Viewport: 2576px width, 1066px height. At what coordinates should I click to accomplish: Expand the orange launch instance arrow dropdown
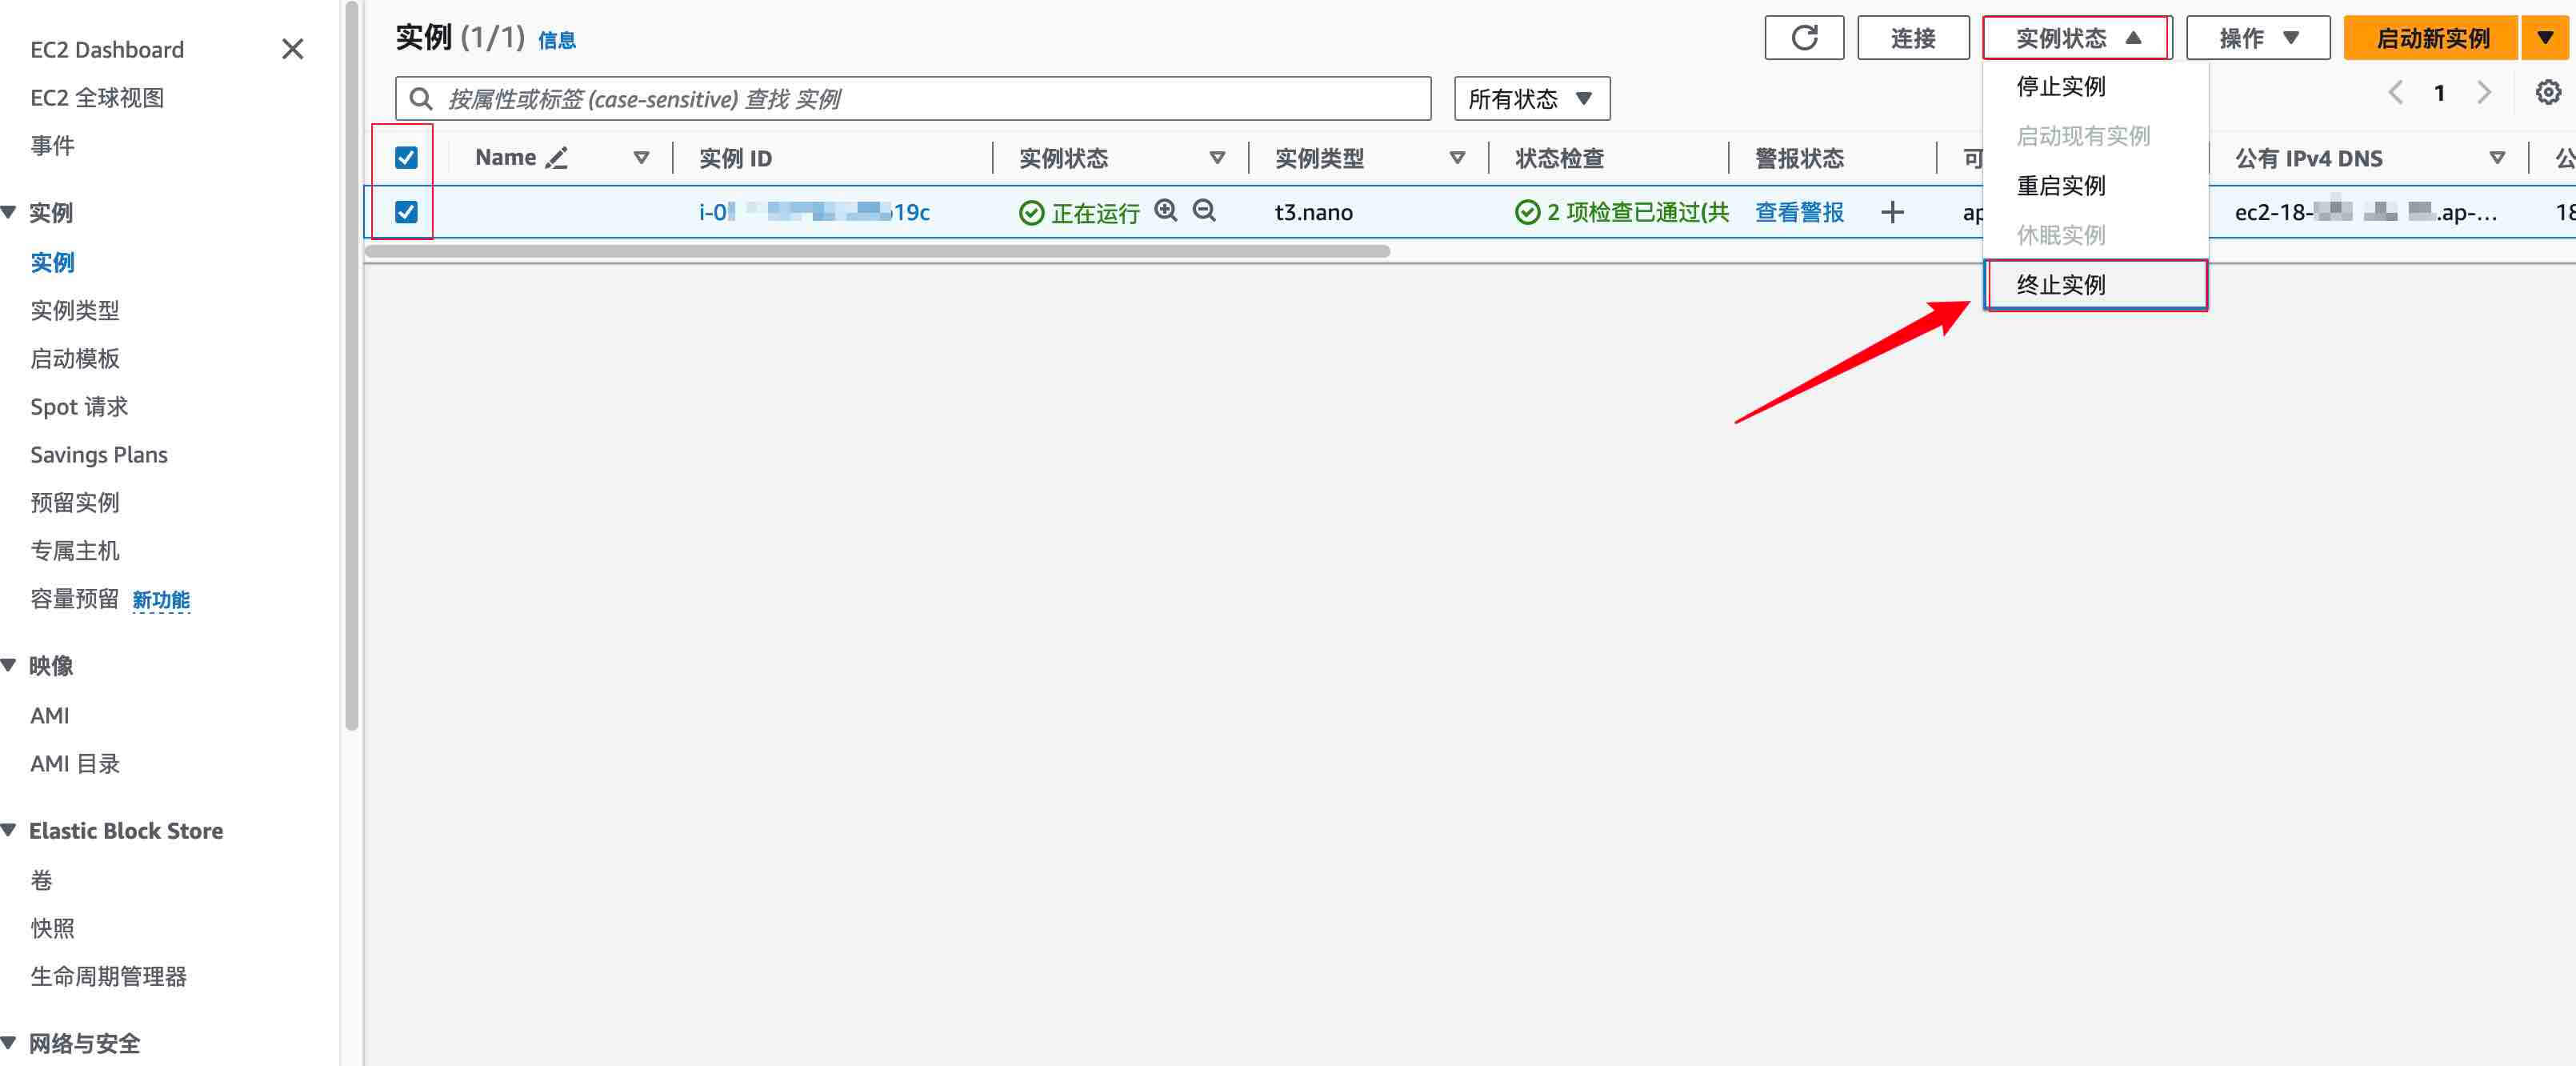tap(2545, 38)
